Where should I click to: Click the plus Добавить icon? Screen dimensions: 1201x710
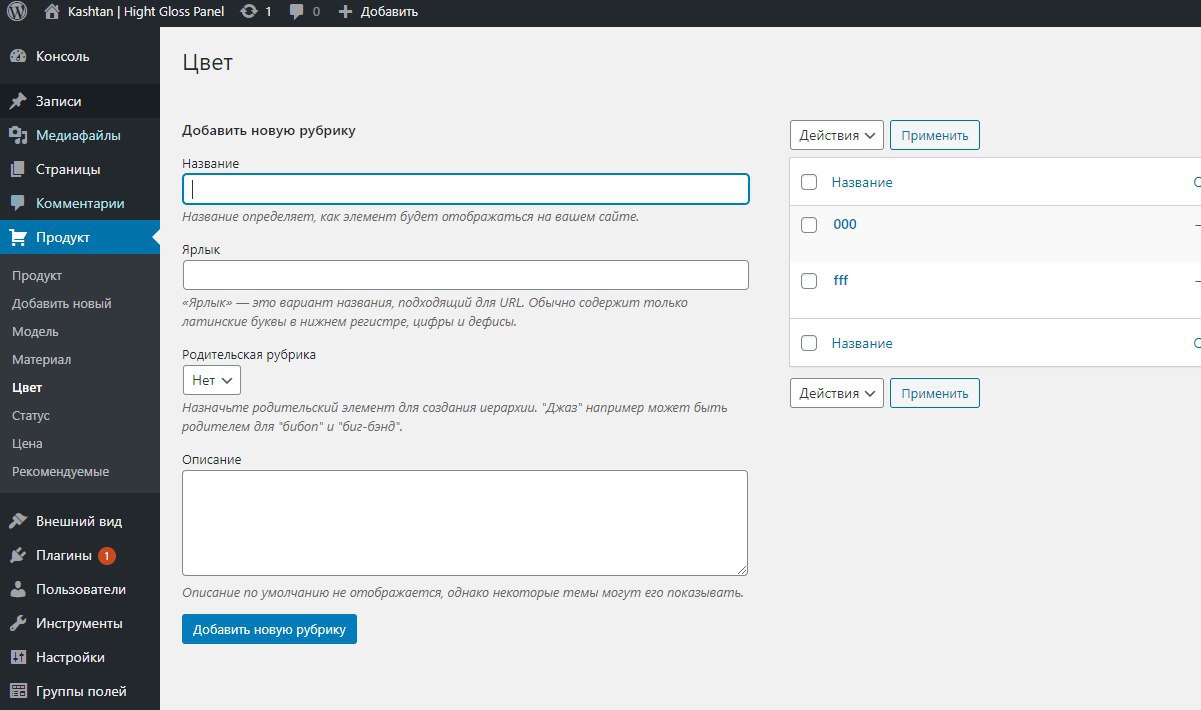[346, 12]
